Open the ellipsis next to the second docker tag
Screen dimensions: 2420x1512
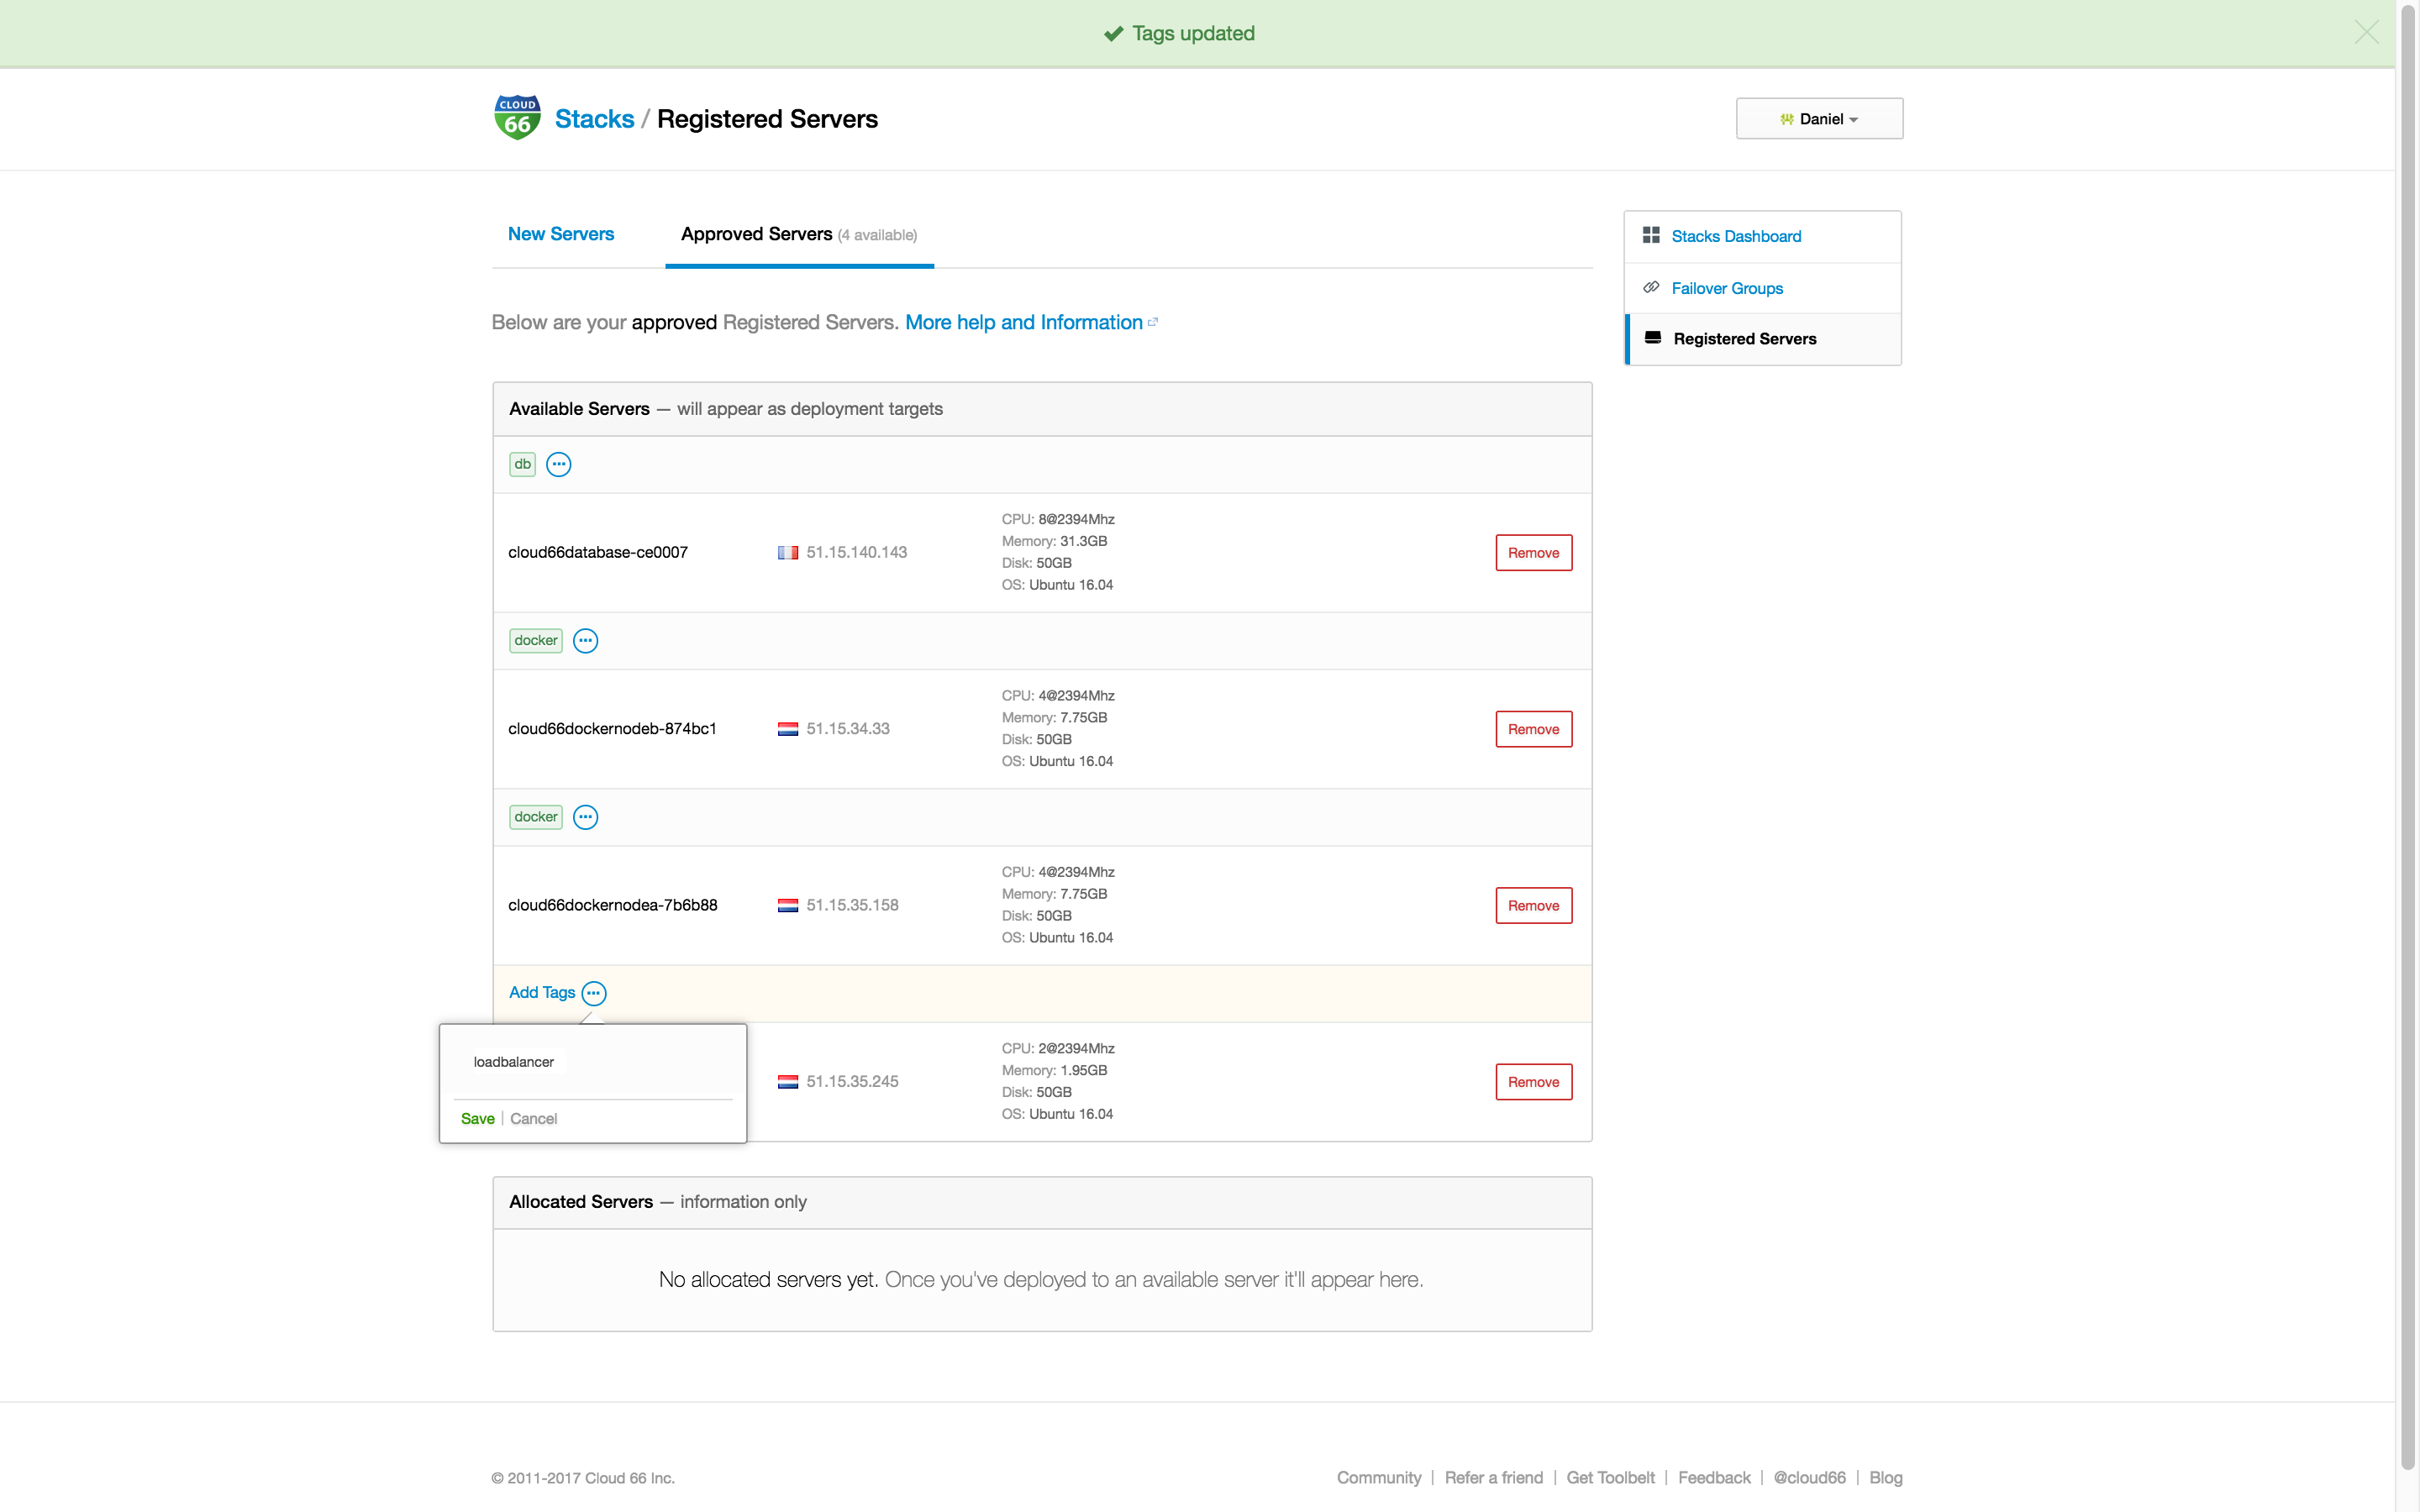(x=585, y=816)
